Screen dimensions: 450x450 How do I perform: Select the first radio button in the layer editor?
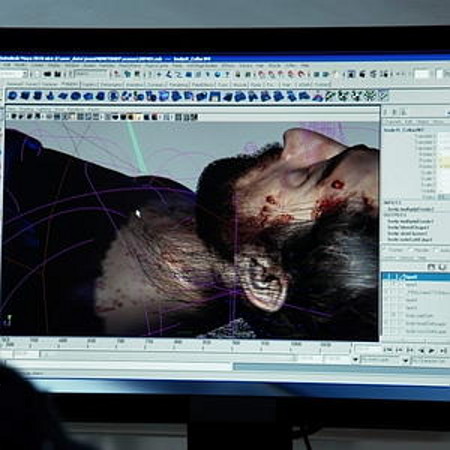pyautogui.click(x=383, y=249)
